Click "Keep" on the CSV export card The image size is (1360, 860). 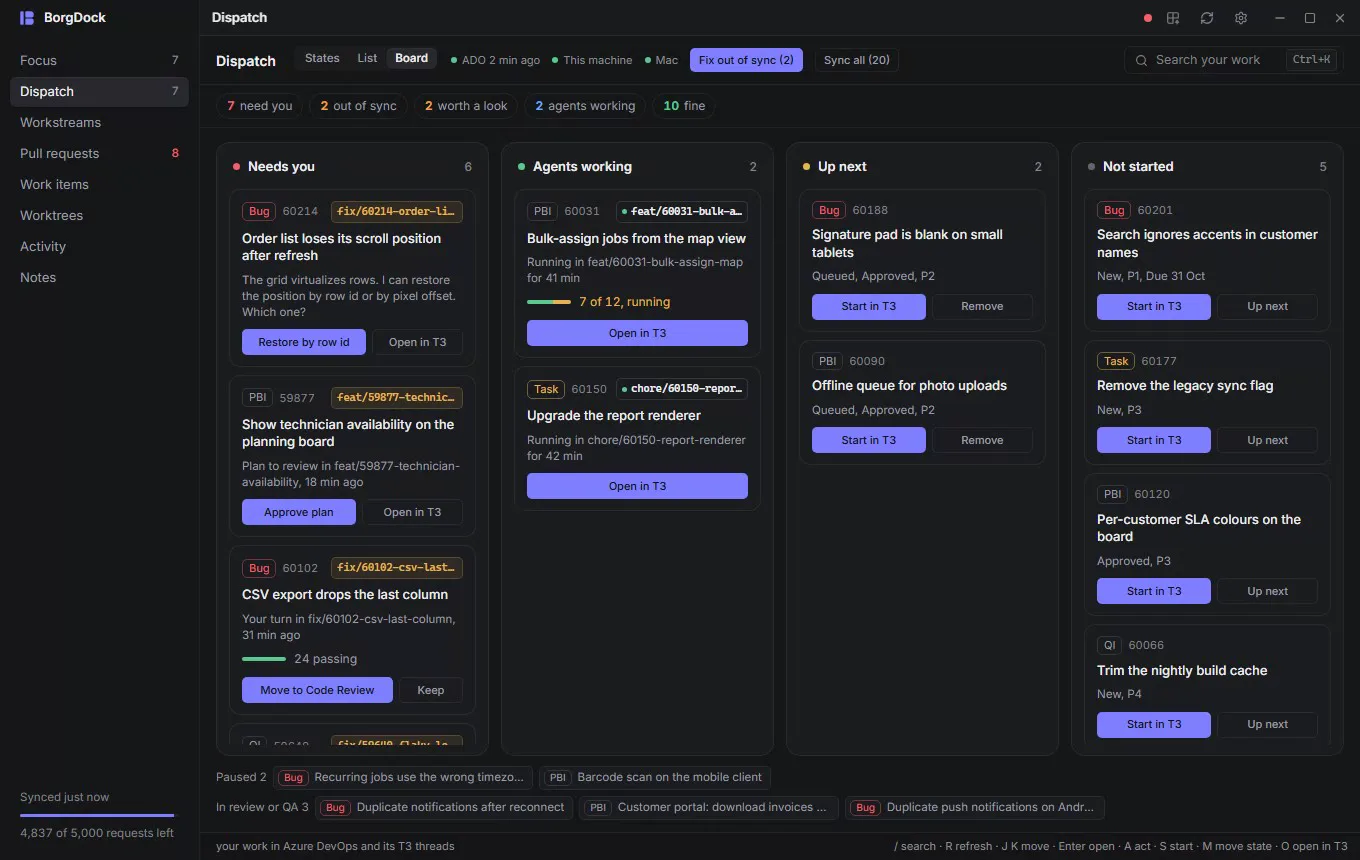point(431,690)
